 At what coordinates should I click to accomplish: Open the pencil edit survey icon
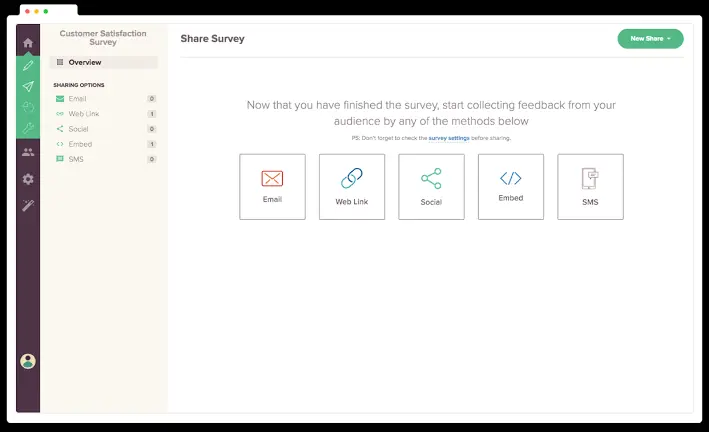click(x=28, y=65)
